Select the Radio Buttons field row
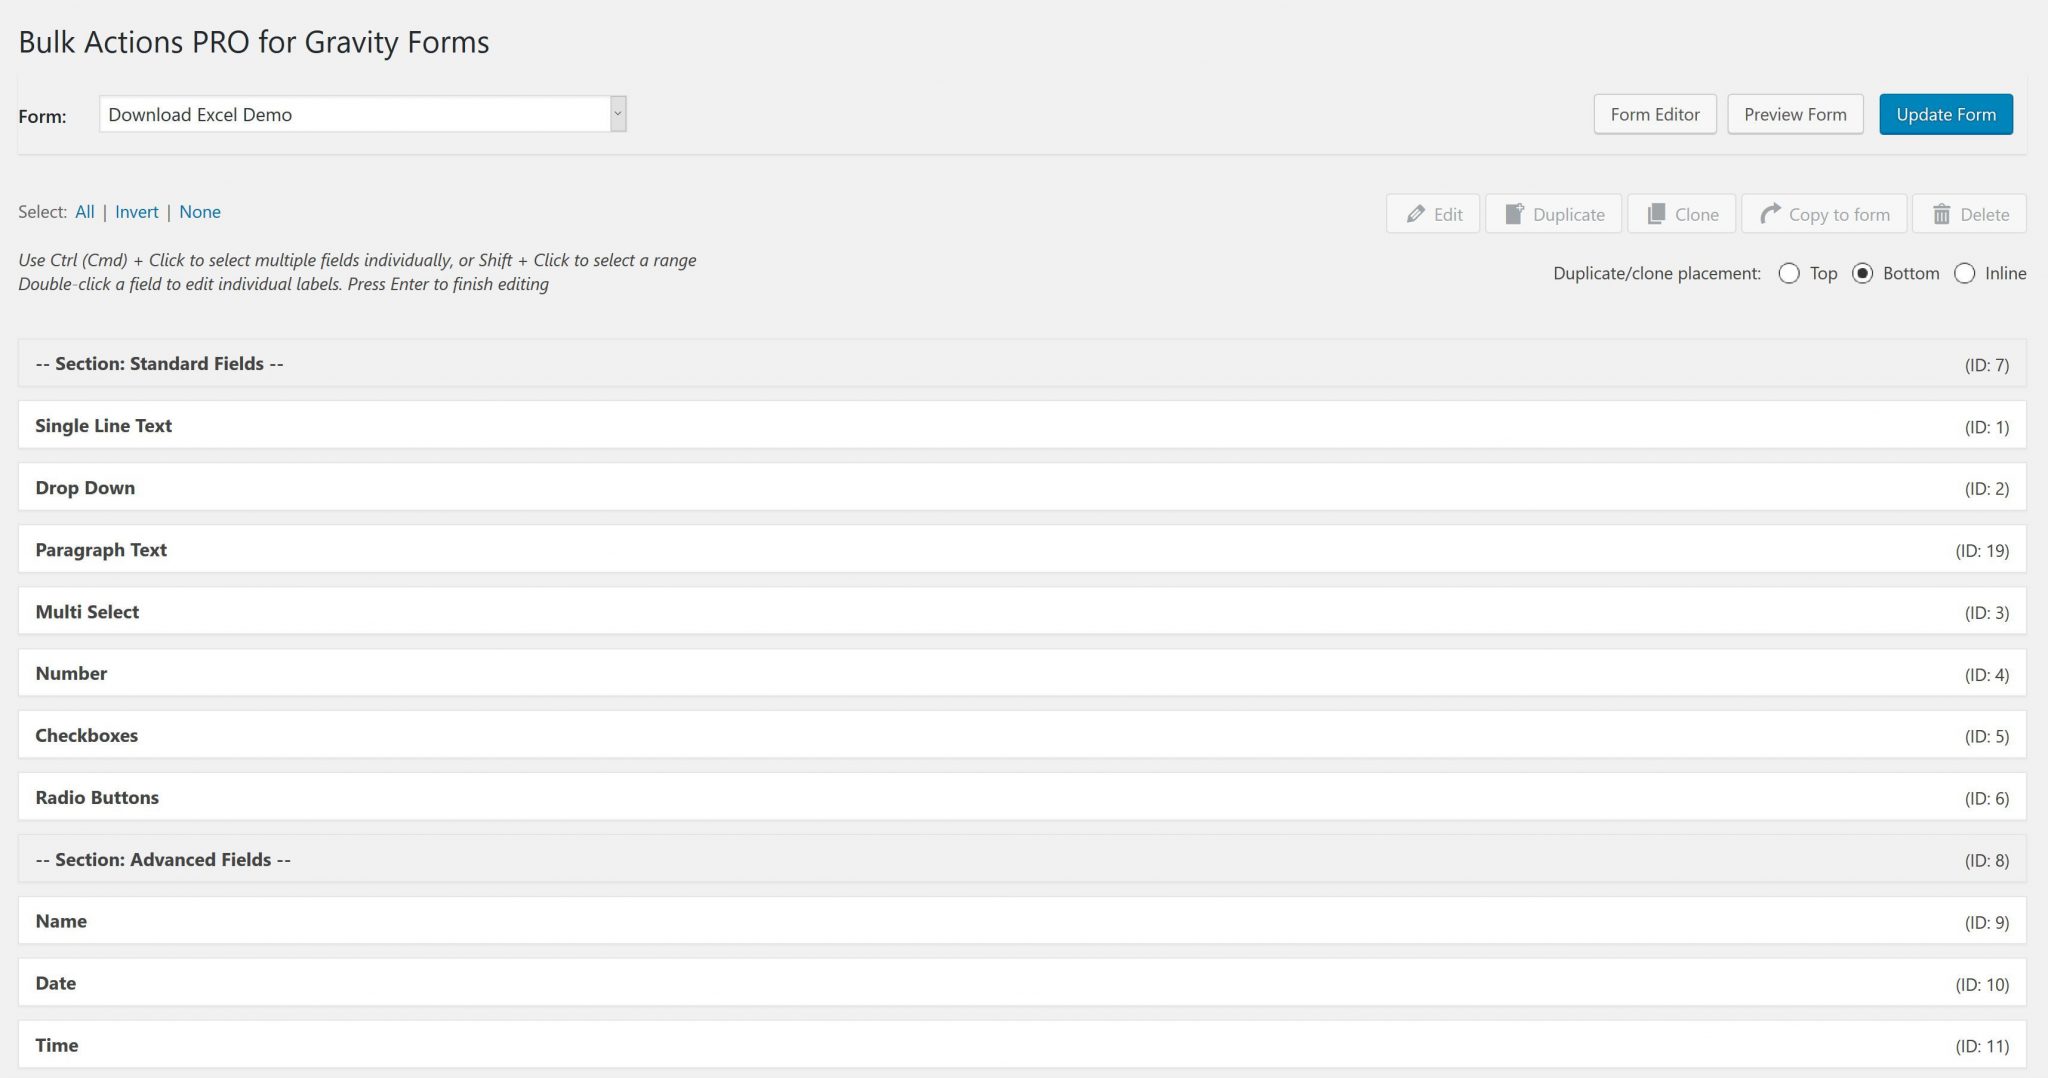Viewport: 2048px width, 1078px height. coord(1022,798)
